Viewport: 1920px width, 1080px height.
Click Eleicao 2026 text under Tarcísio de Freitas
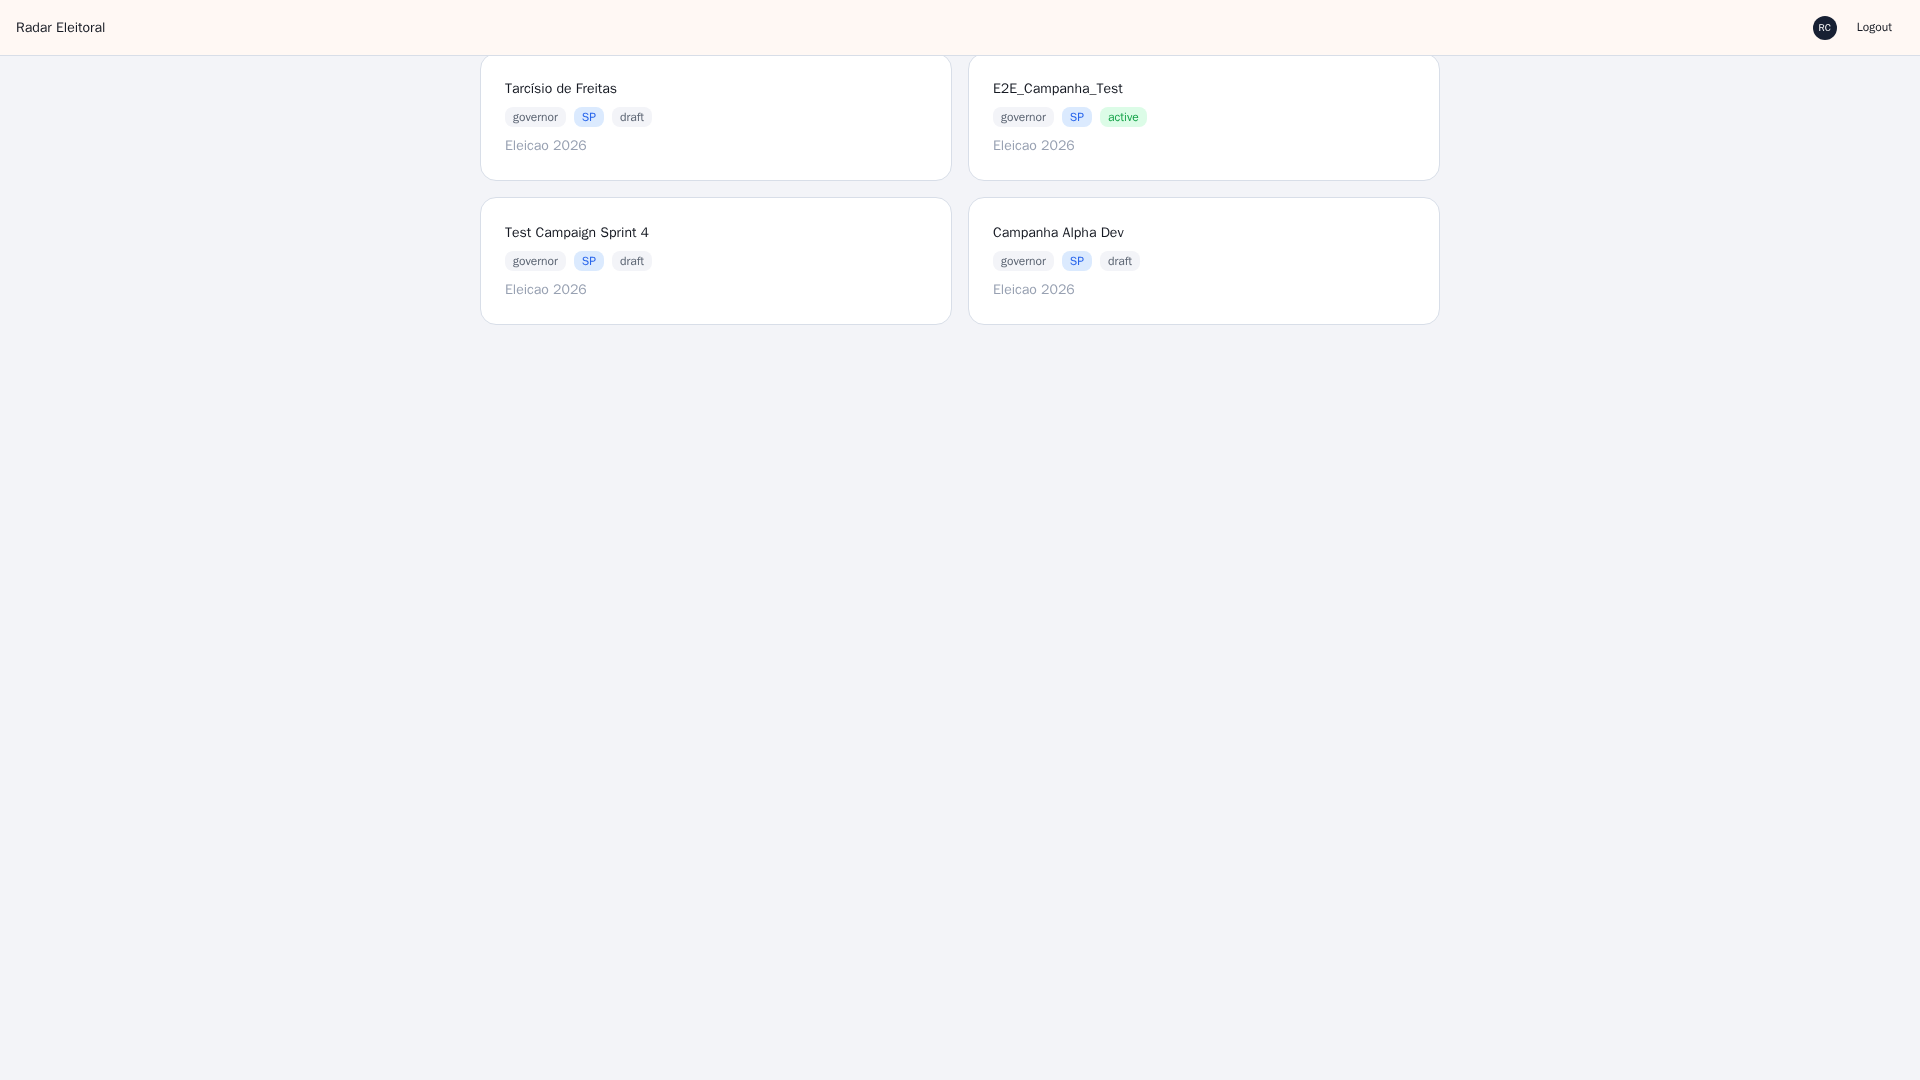click(x=546, y=146)
